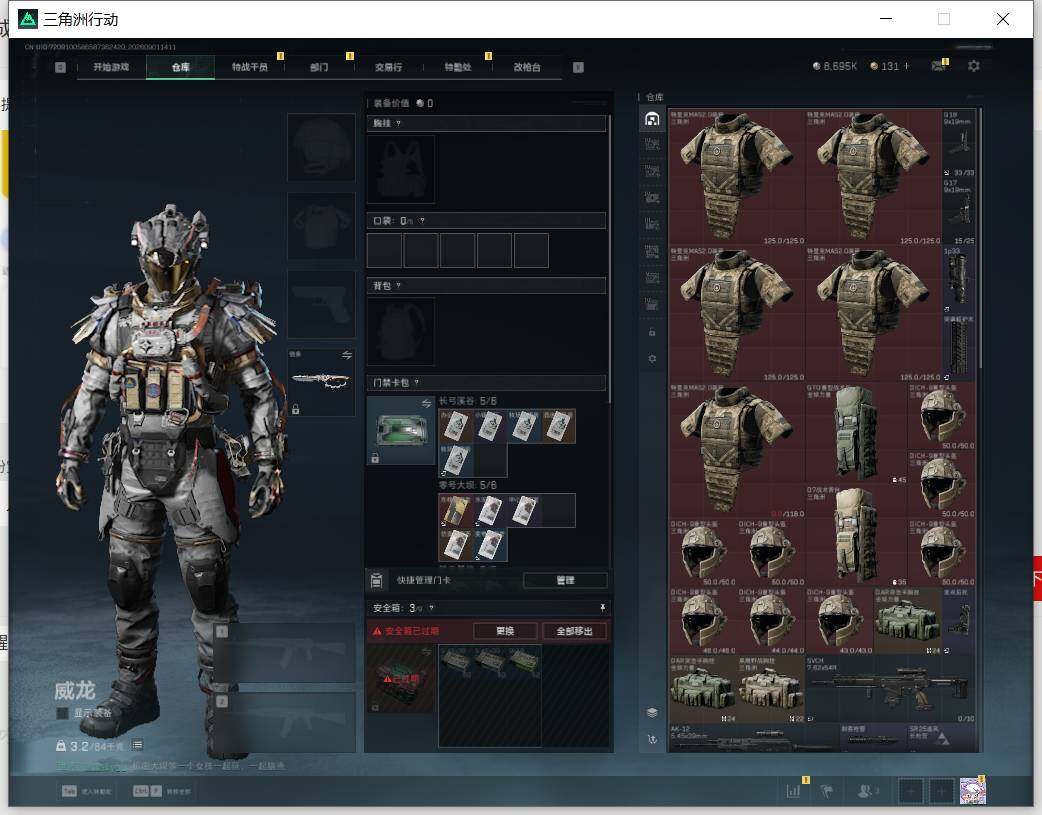Click the sort icon at the storage sidebar bottom
1042x815 pixels.
pos(652,740)
